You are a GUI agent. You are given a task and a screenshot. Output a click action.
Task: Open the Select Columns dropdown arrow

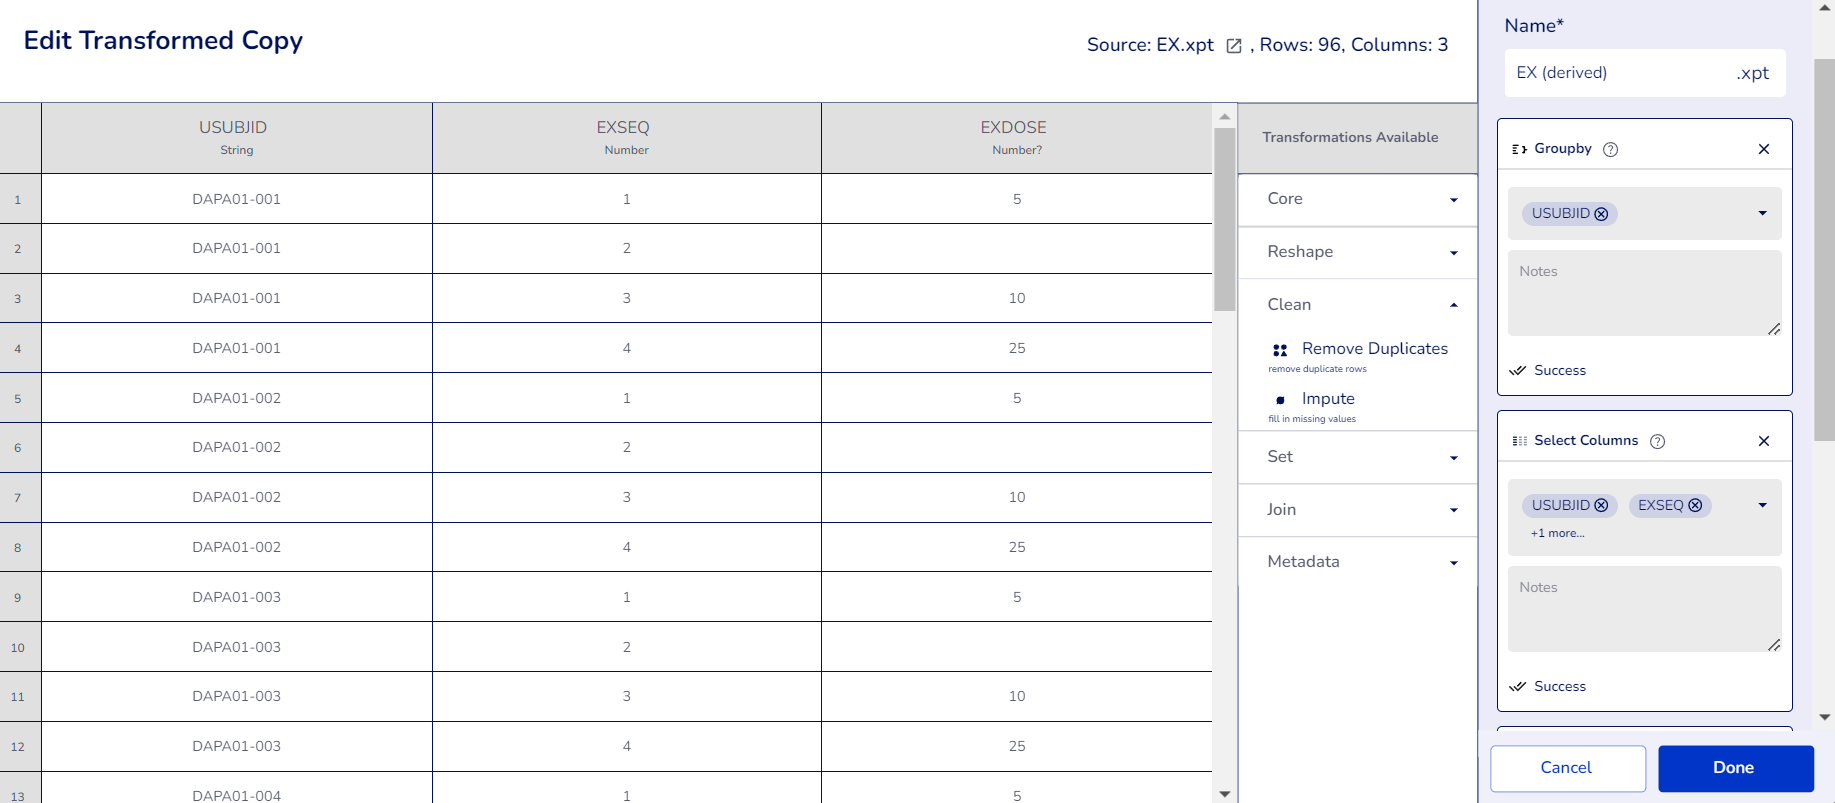click(1762, 505)
